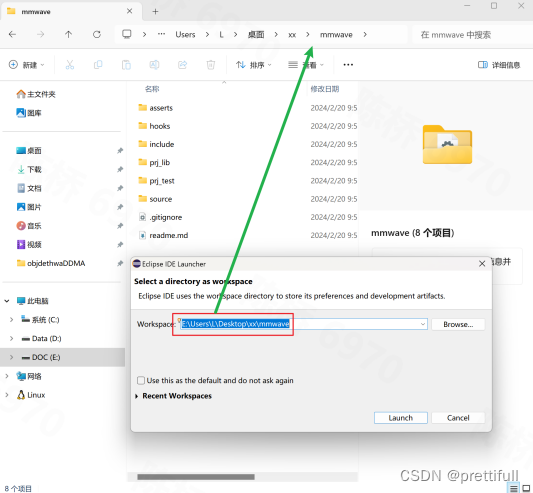Viewport: 533px width, 493px height.
Task: Select the source folder
Action: coord(155,199)
